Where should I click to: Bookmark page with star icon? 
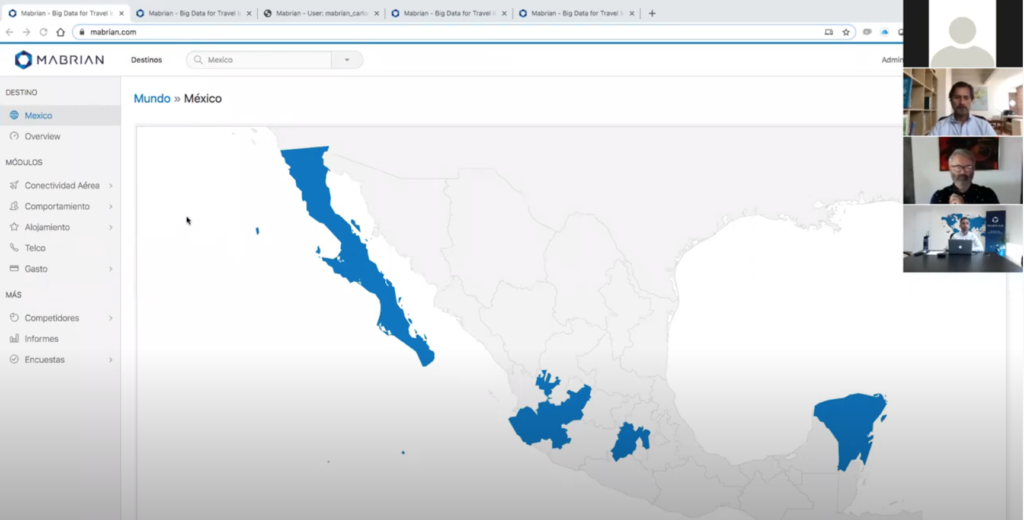point(846,32)
